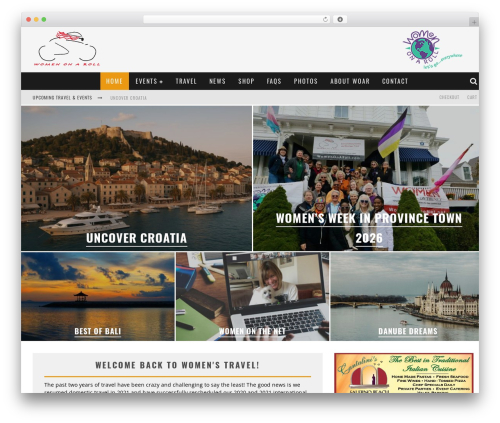Viewport: 500px width, 423px height.
Task: Click the Women on a Roll motorcycle logo
Action: pos(67,49)
